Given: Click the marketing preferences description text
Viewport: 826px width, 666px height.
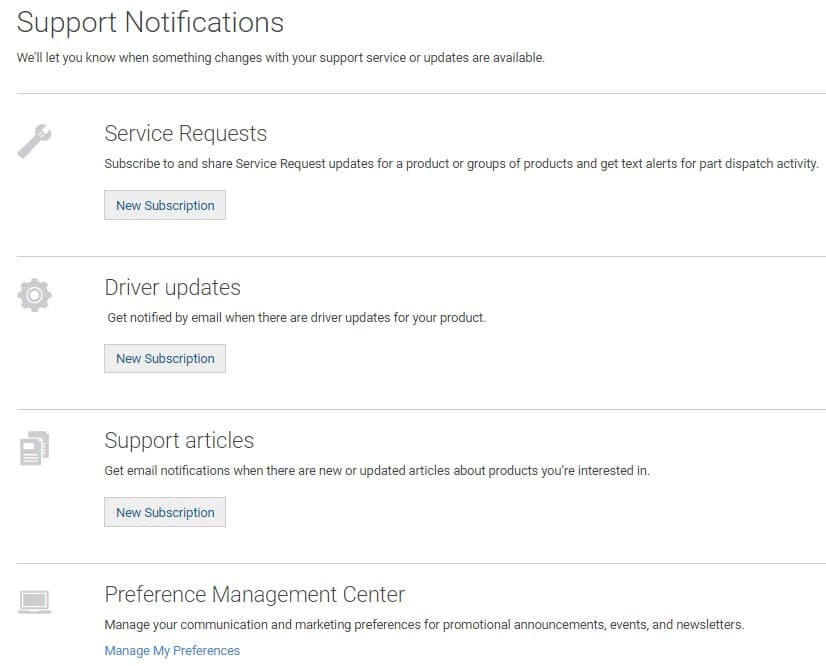Looking at the screenshot, I should (x=424, y=624).
